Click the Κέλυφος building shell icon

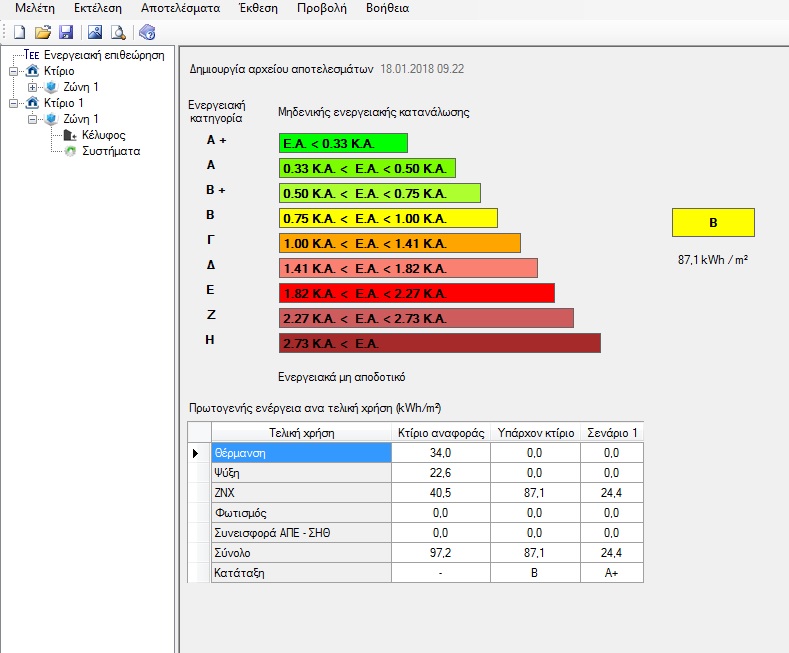[70, 135]
